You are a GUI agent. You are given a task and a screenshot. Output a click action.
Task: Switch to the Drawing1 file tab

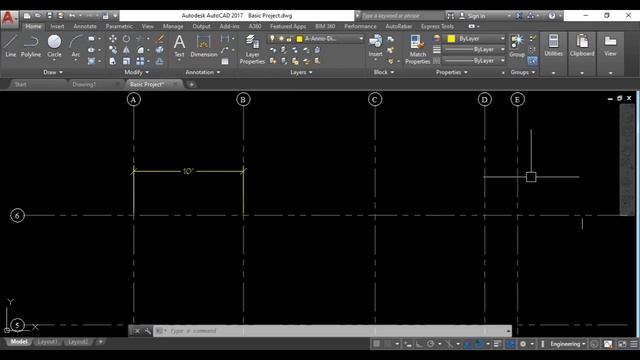coord(84,84)
